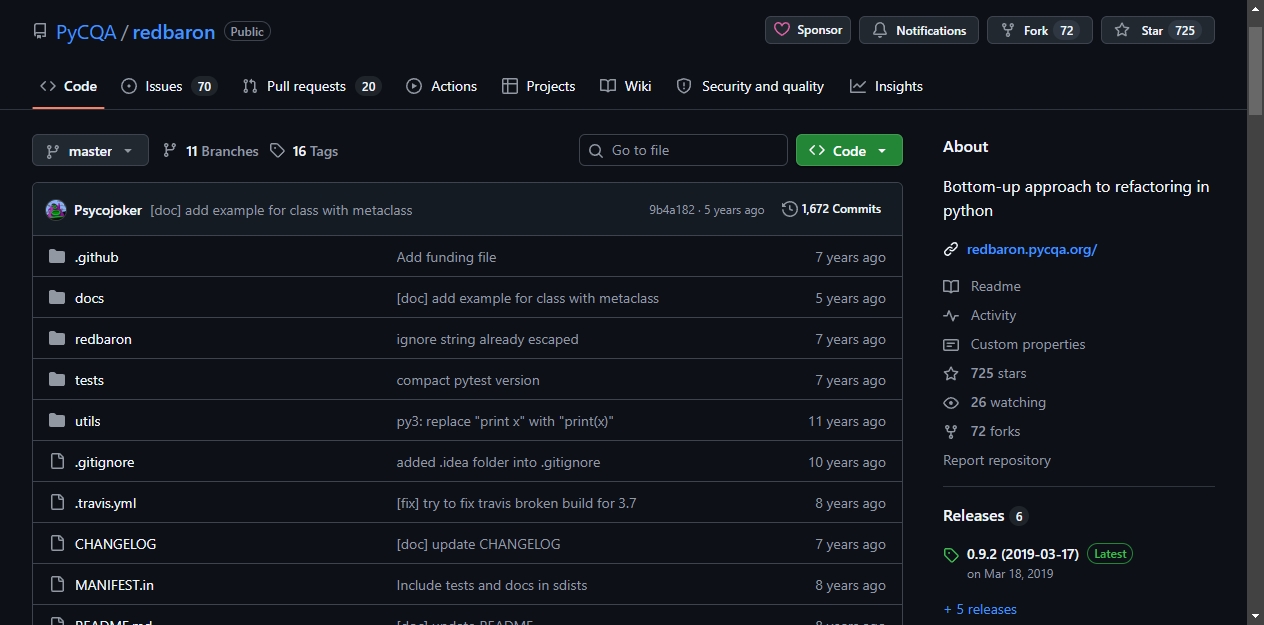Open the Pull requests tab
This screenshot has height=625, width=1264.
(x=311, y=86)
